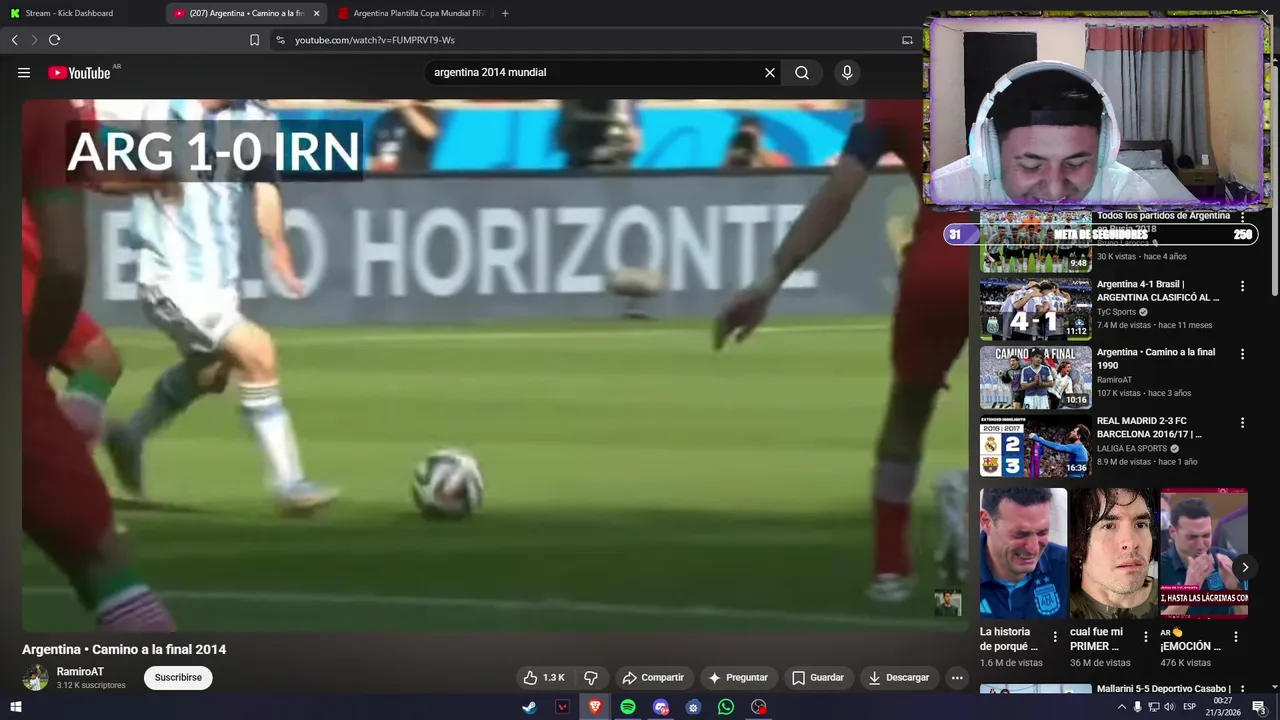The width and height of the screenshot is (1280, 720).
Task: Open cual fue mi PRIMER short thumbnail
Action: coord(1113,553)
